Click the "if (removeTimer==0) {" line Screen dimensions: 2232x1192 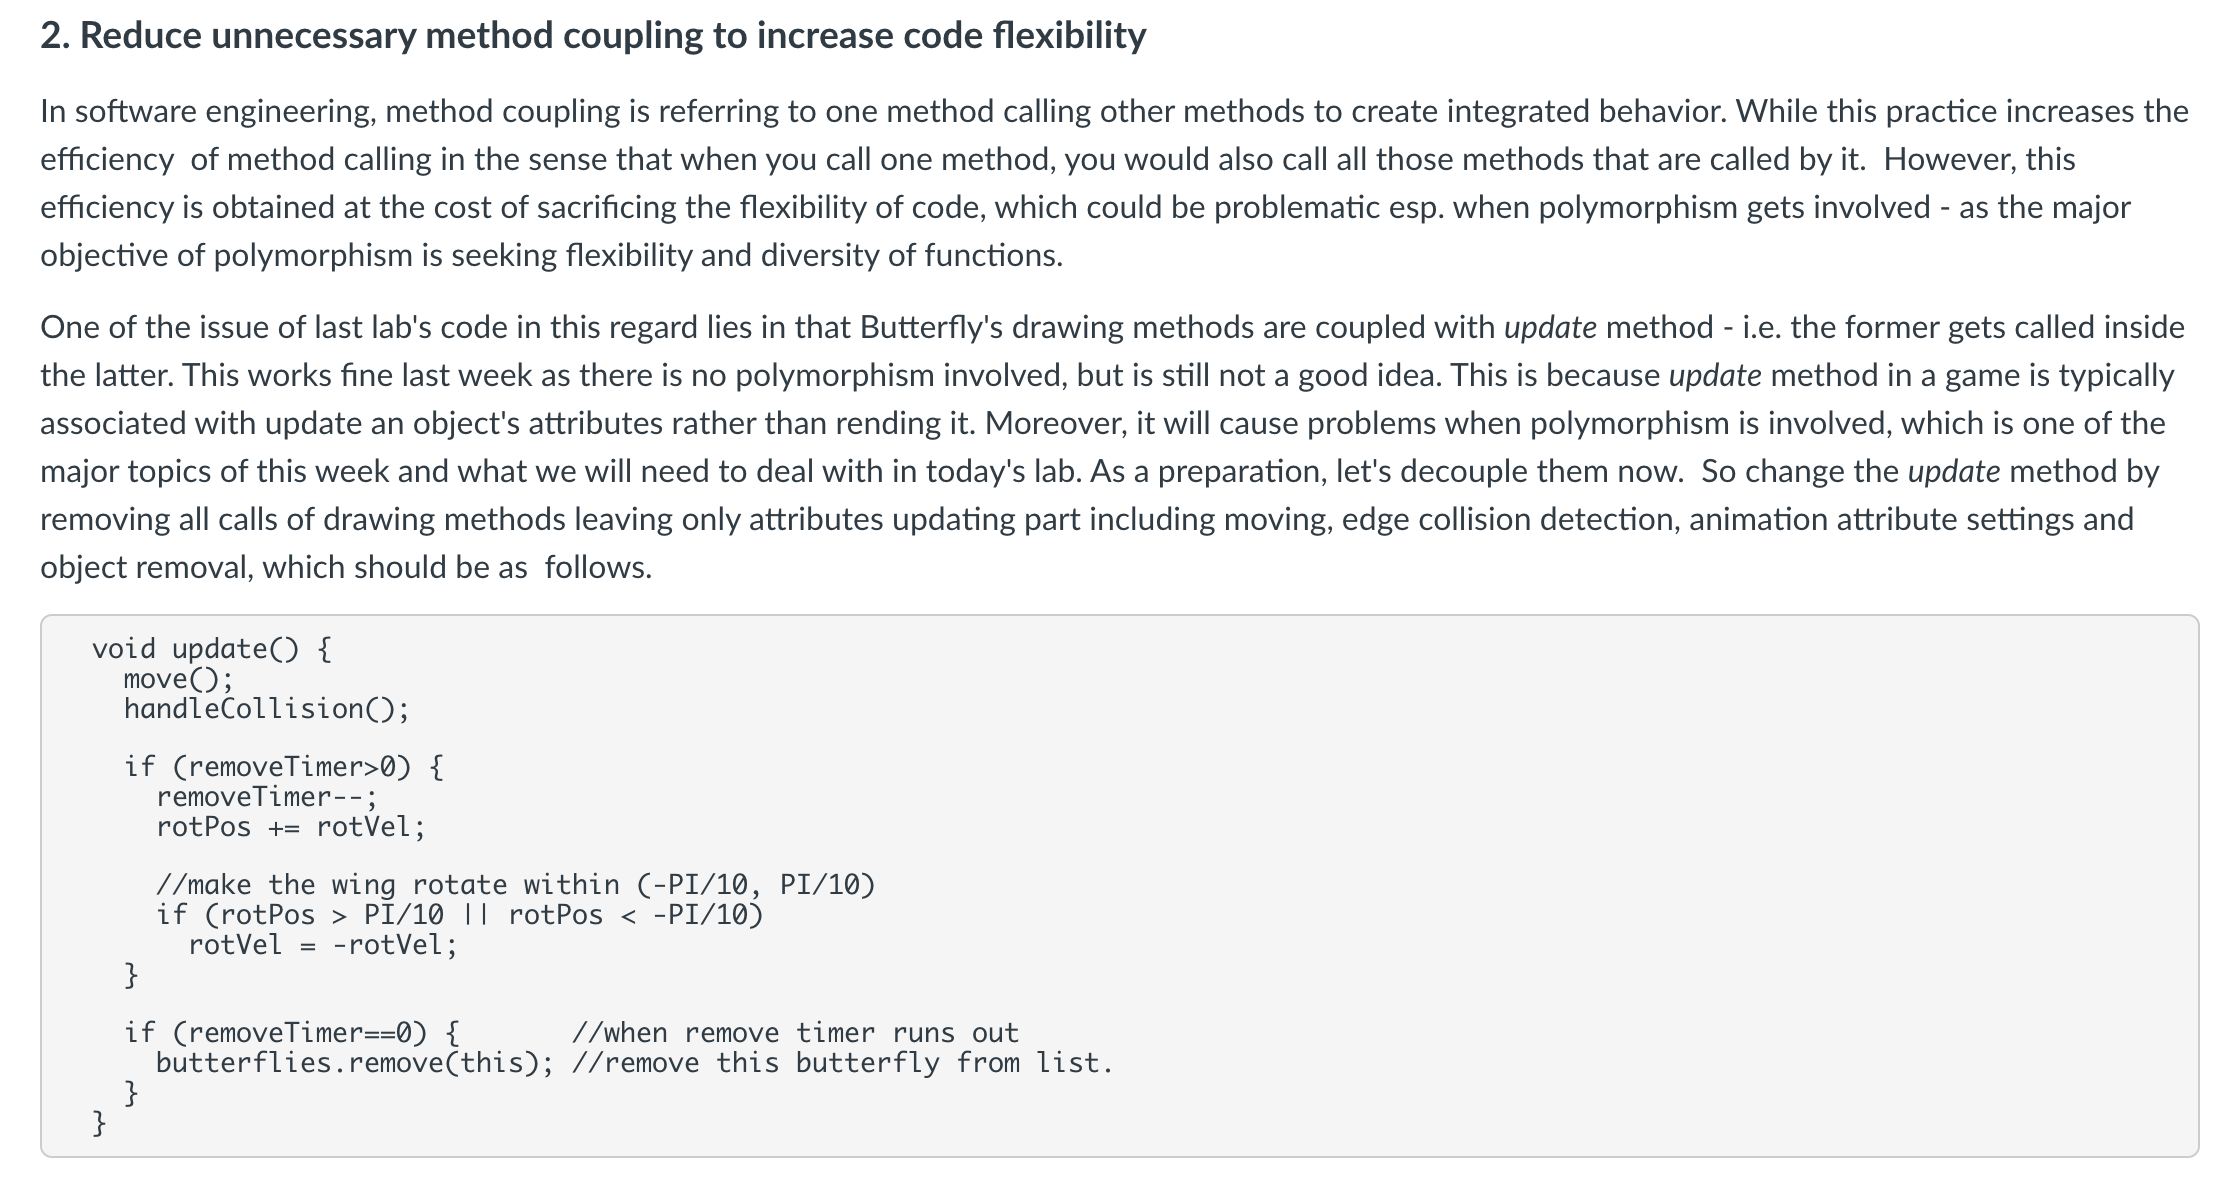292,1033
